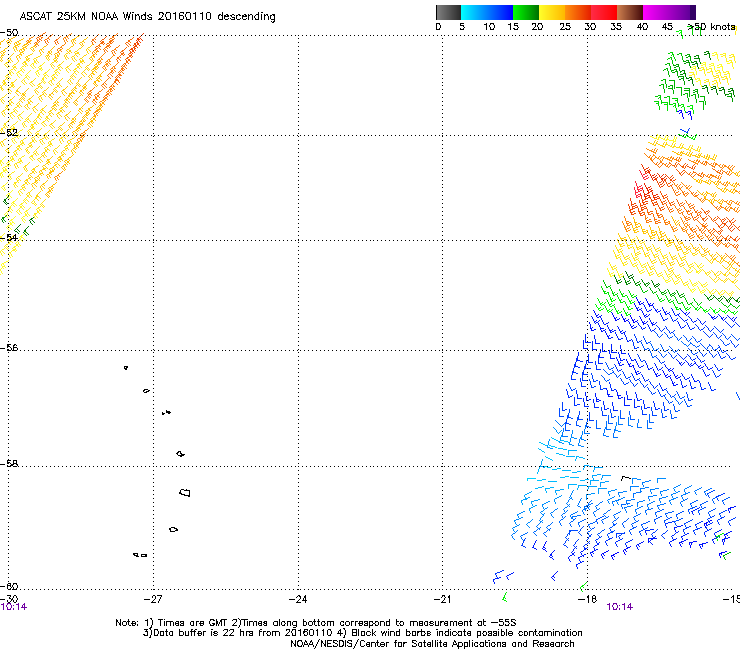
Task: Click the northernmost South Sandwich island outline
Action: (x=126, y=368)
